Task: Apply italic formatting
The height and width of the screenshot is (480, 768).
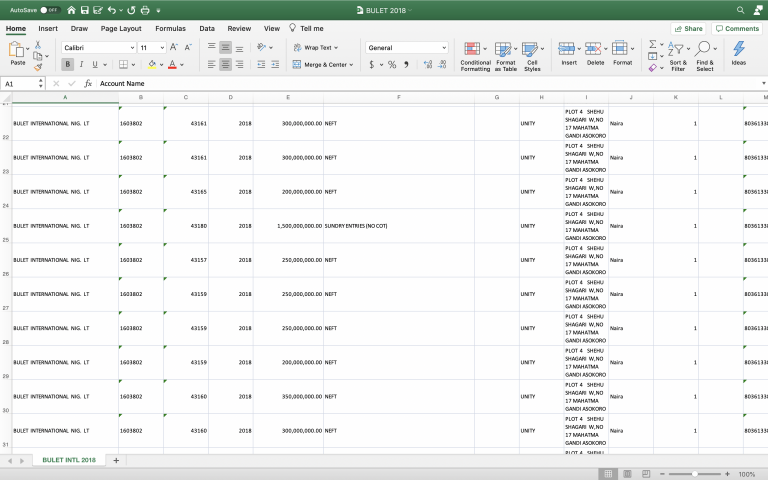Action: (x=81, y=64)
